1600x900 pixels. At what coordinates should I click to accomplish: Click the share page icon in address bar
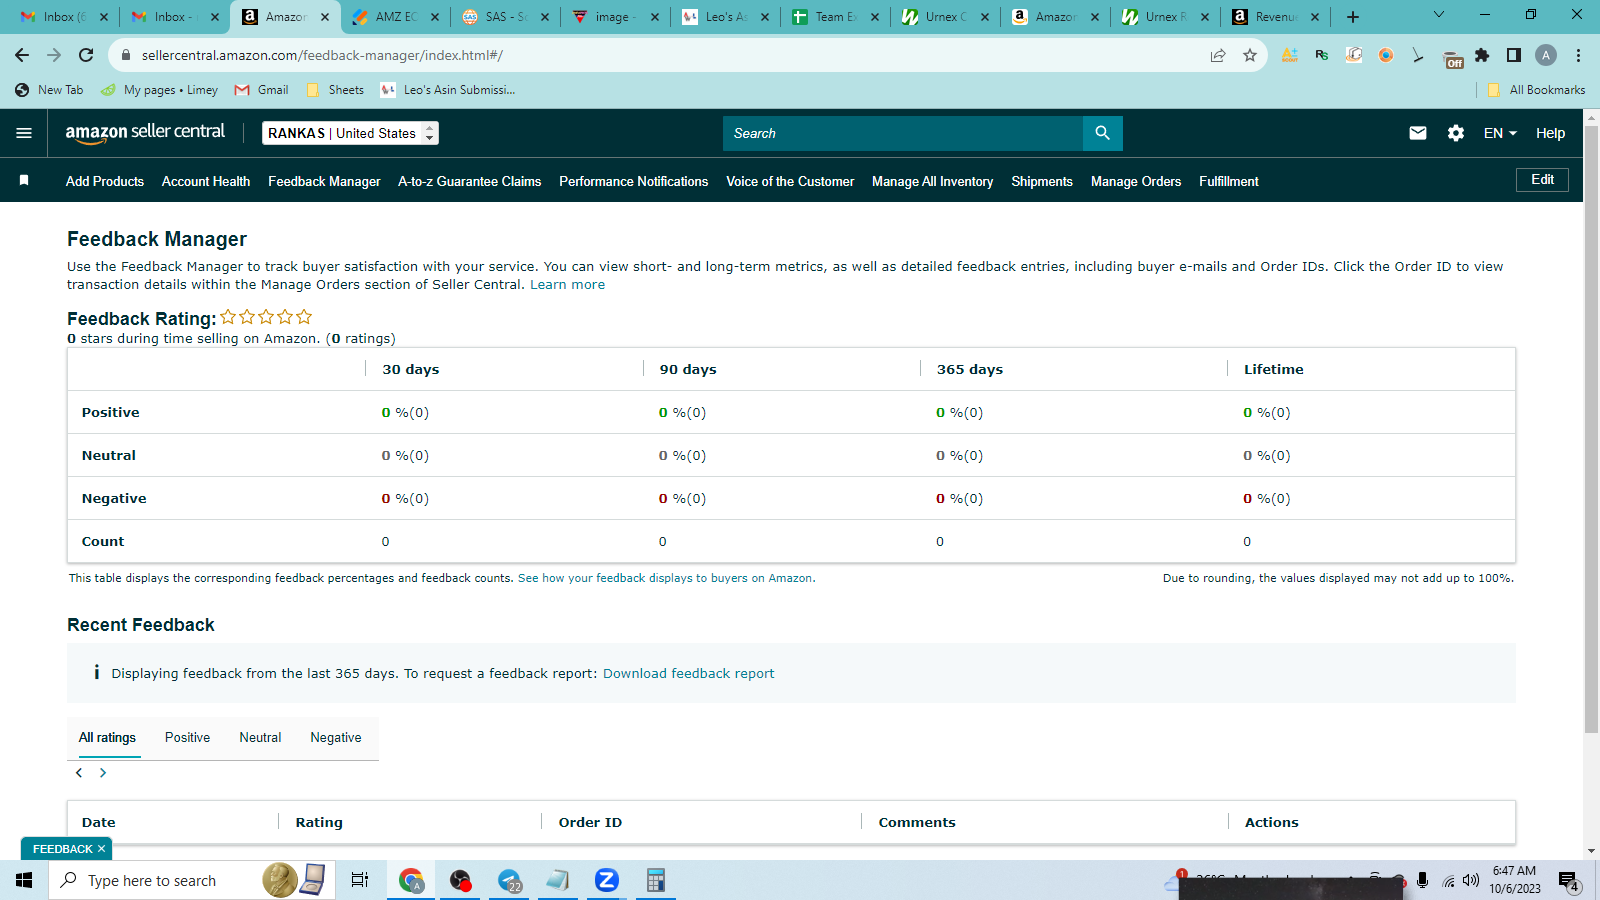coord(1218,56)
